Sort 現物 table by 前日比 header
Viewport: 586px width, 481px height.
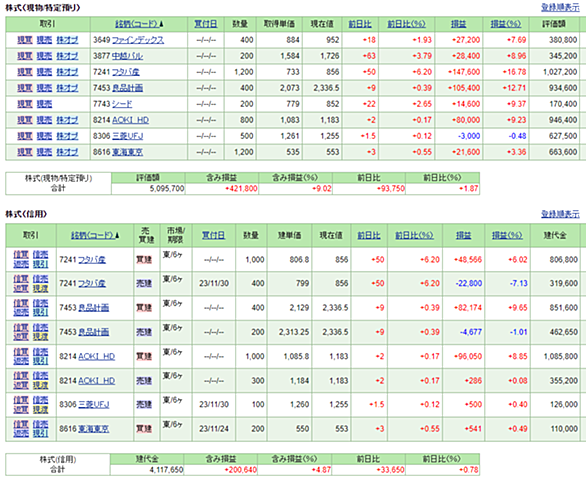[360, 24]
